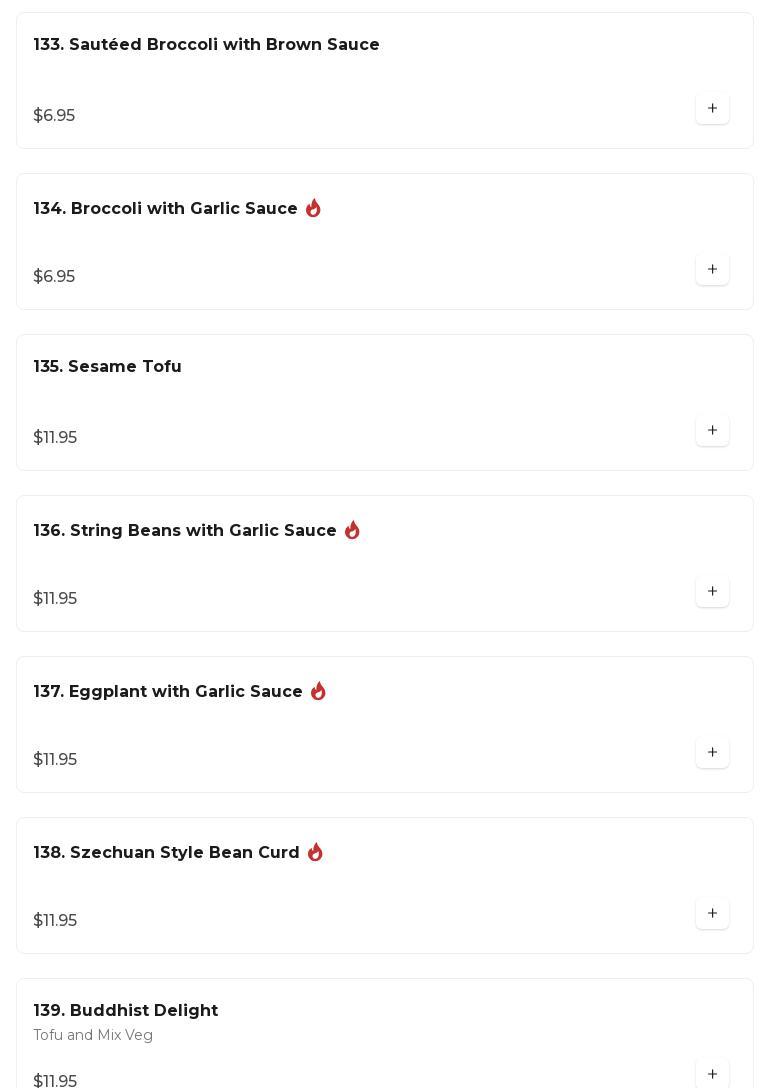Screen dimensions: 770x1088
Task: Add Szechuan Style Bean Curd to cart
Action: [712, 913]
